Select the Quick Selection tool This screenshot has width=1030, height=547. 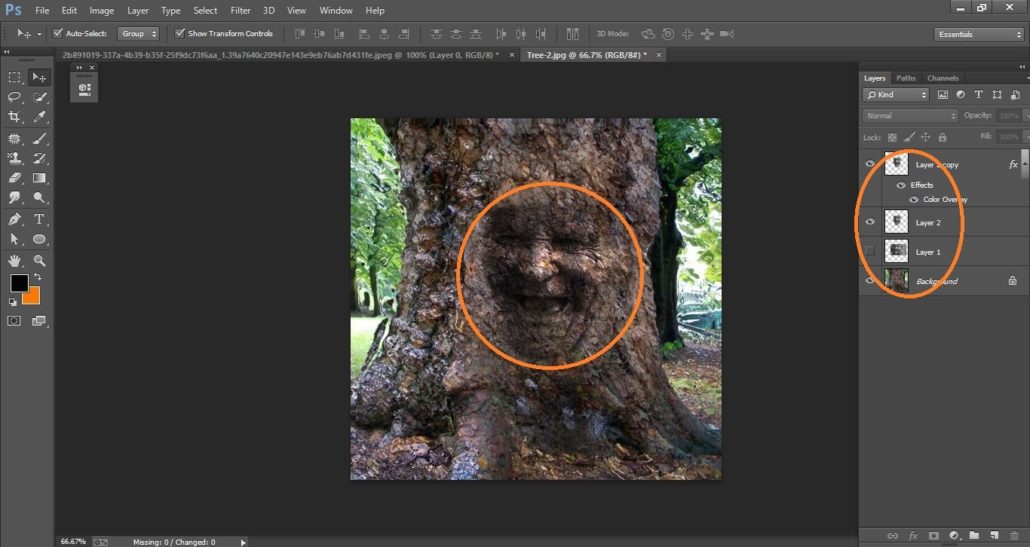[x=39, y=97]
